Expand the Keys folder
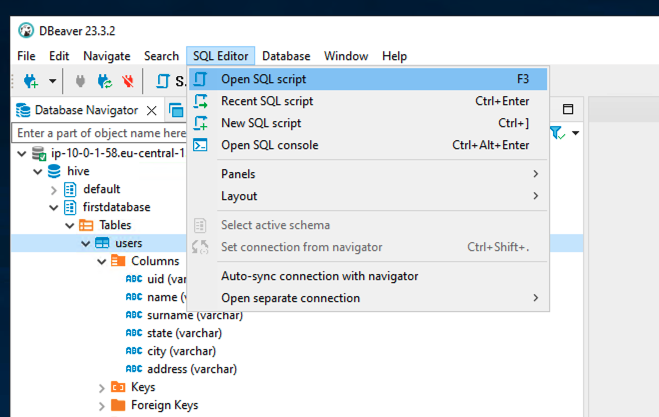 tap(102, 388)
